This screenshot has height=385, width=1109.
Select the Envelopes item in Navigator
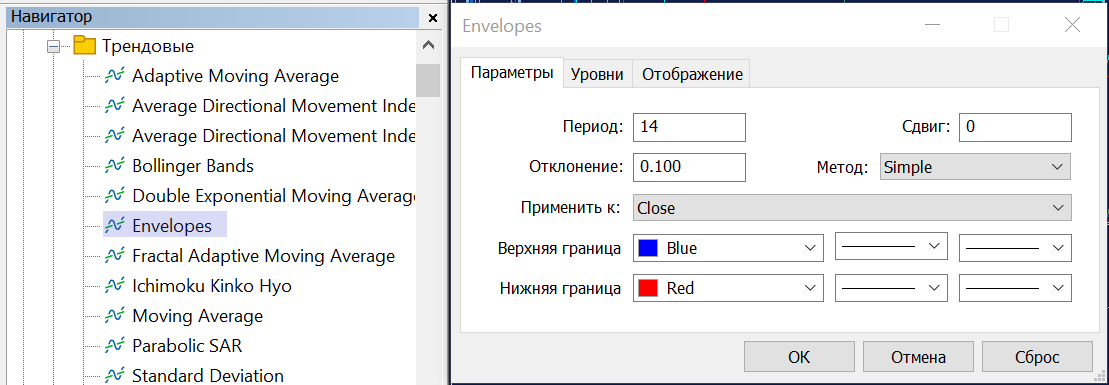(172, 226)
